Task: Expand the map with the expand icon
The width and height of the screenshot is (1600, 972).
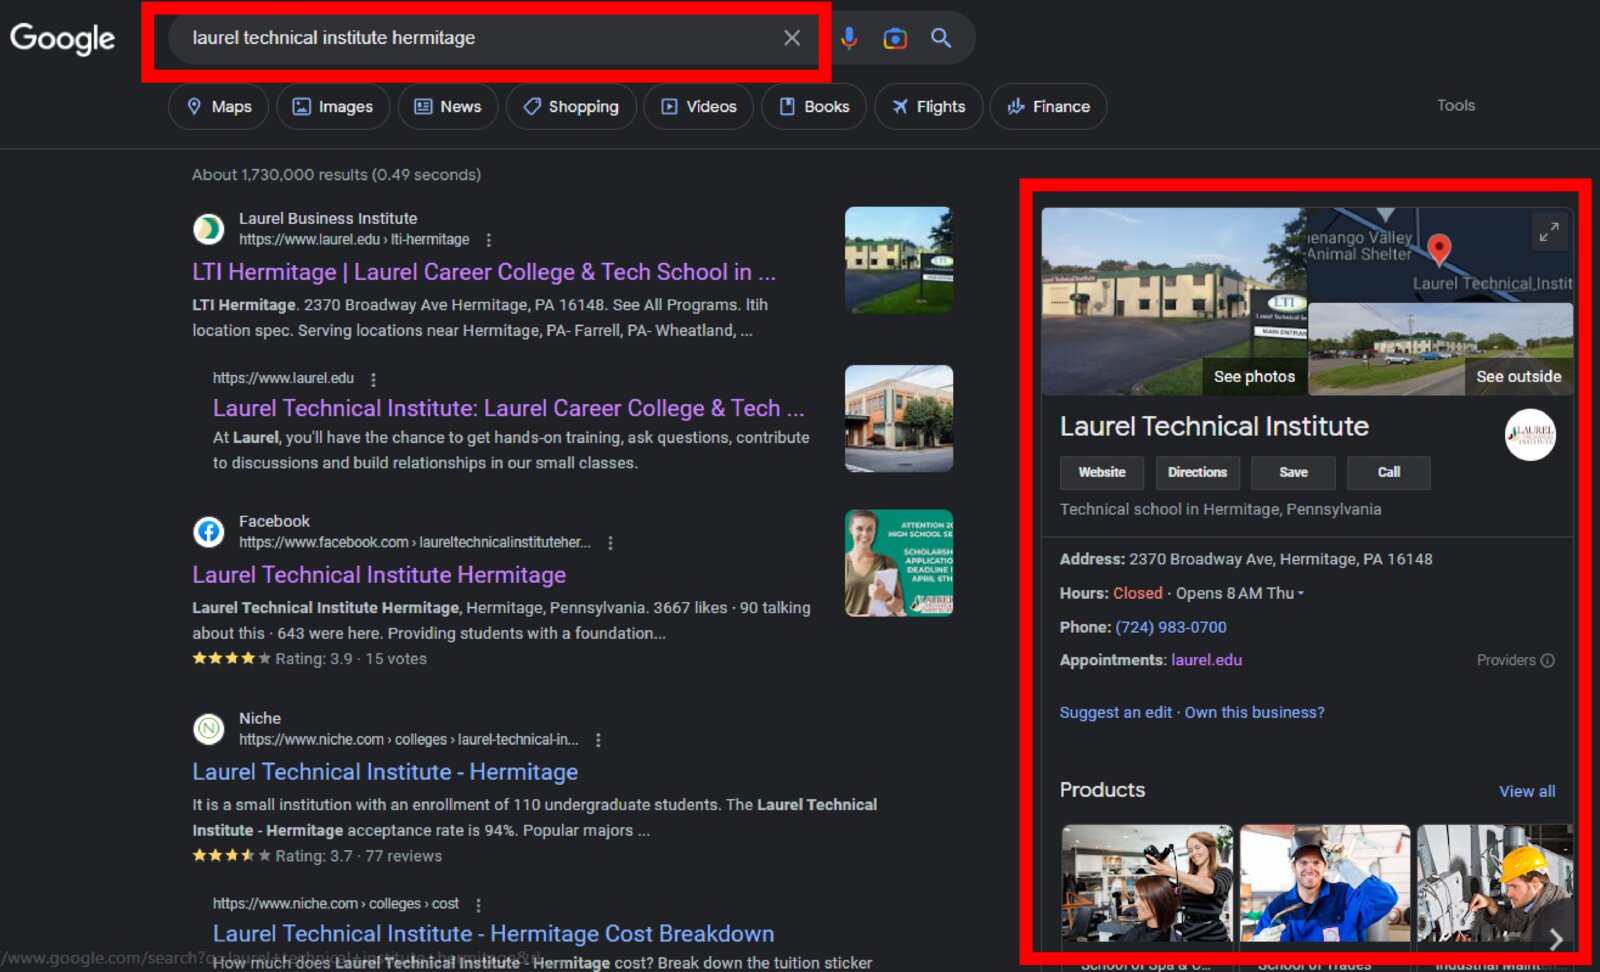Action: point(1549,232)
